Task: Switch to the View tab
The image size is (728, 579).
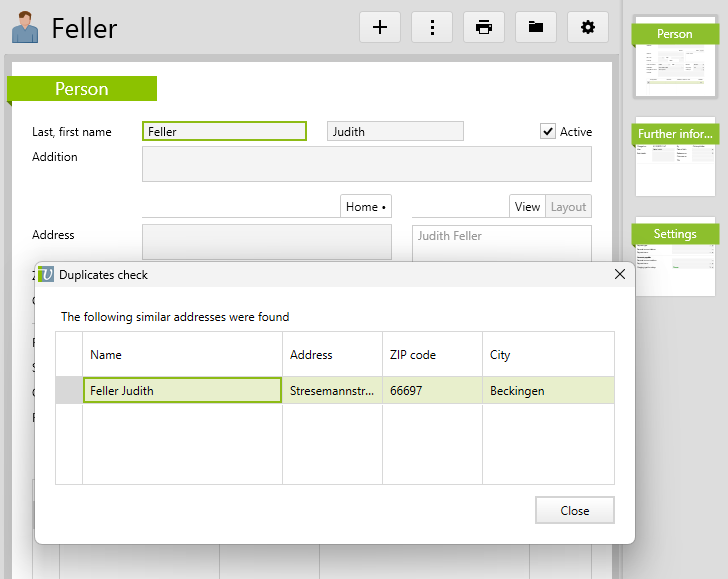Action: pyautogui.click(x=527, y=207)
